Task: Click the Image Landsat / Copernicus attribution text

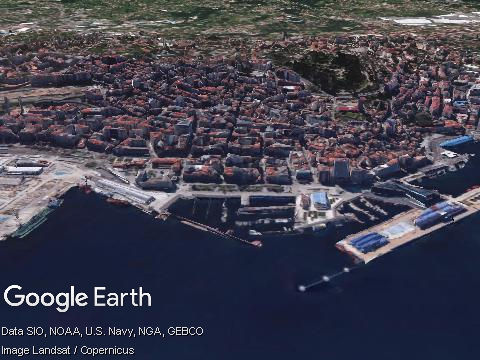Action: [68, 350]
